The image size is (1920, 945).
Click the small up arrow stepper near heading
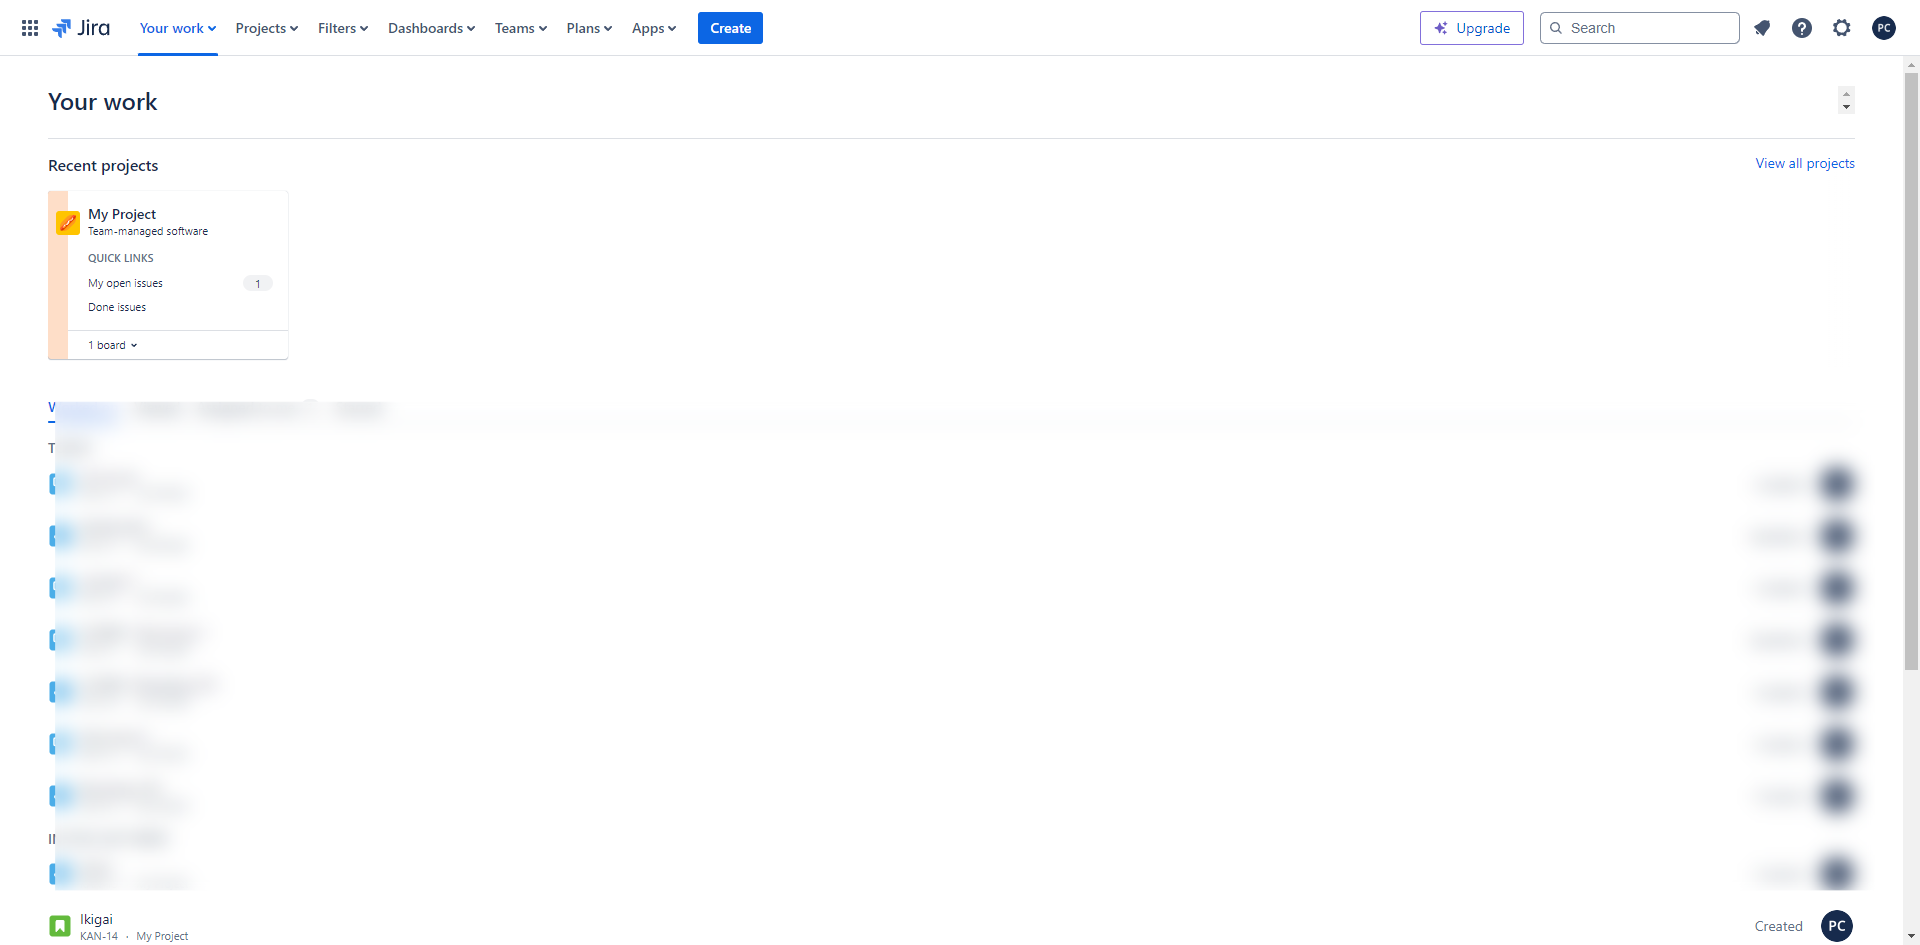pos(1846,94)
